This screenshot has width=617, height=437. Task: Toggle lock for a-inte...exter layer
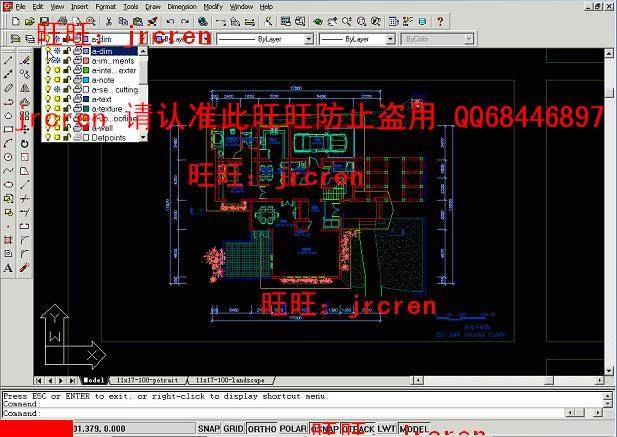[67, 70]
